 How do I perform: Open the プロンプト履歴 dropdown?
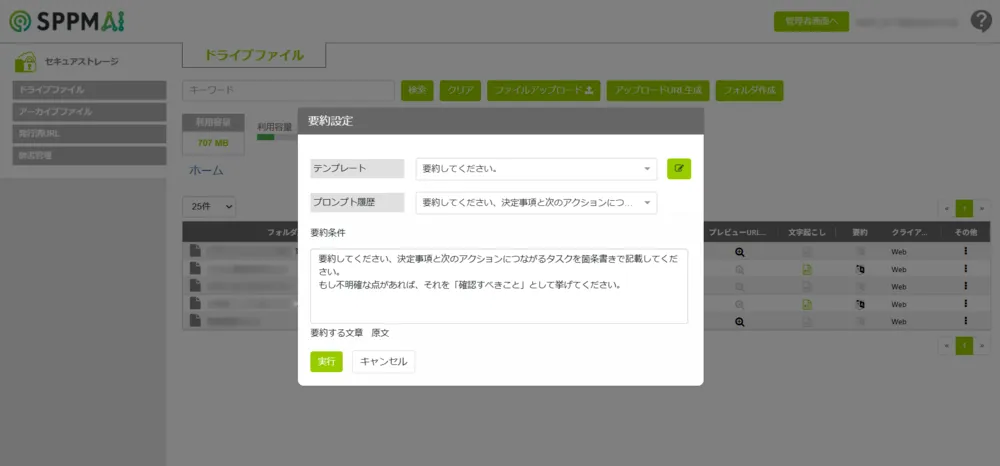tap(536, 203)
